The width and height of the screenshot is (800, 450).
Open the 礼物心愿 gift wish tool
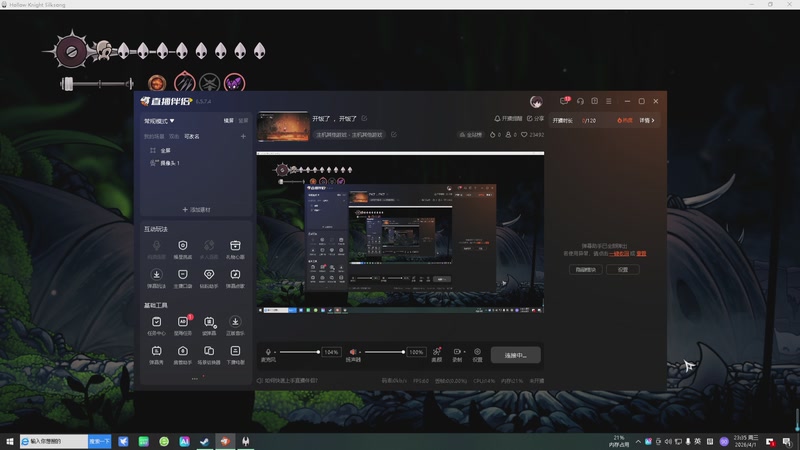pos(235,249)
